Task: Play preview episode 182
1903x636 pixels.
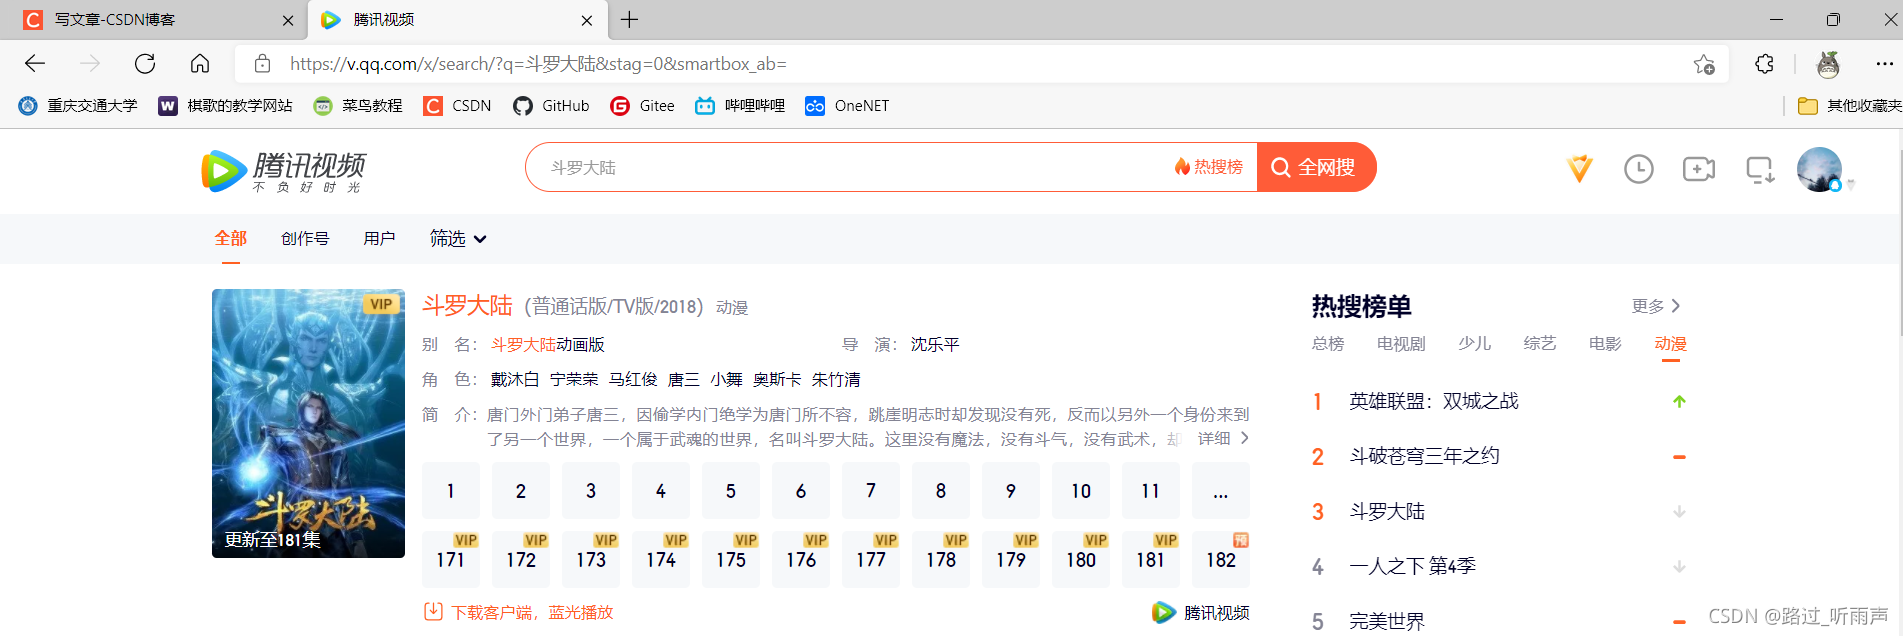Action: (1221, 559)
